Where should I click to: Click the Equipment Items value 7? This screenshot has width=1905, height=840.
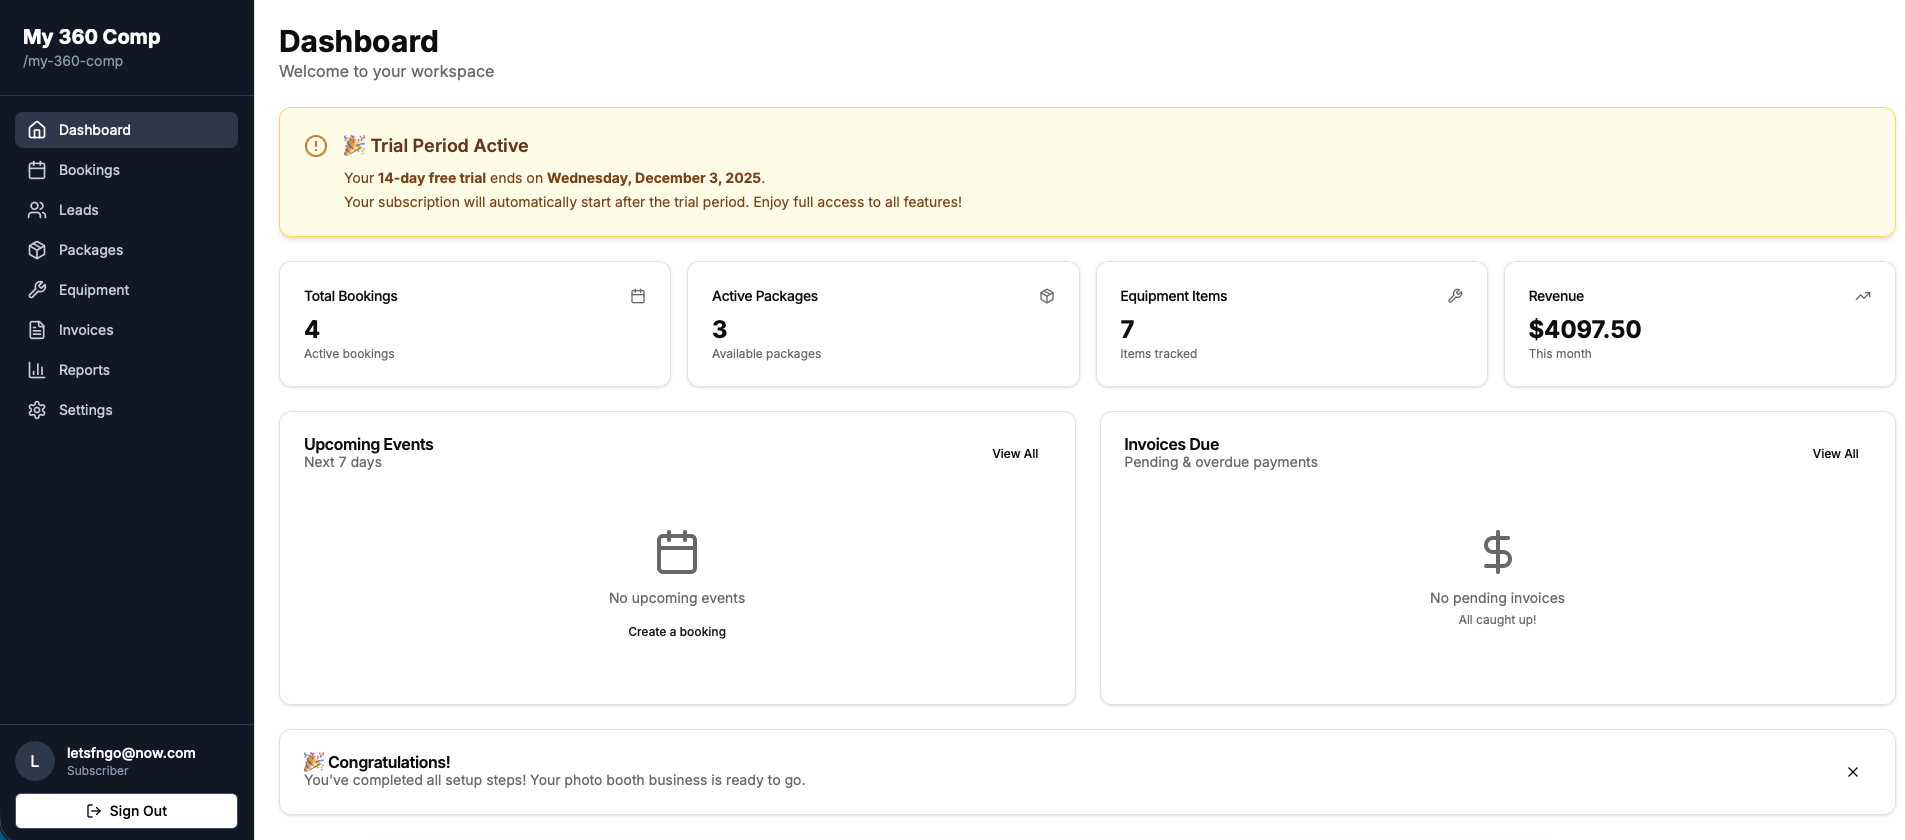point(1127,329)
